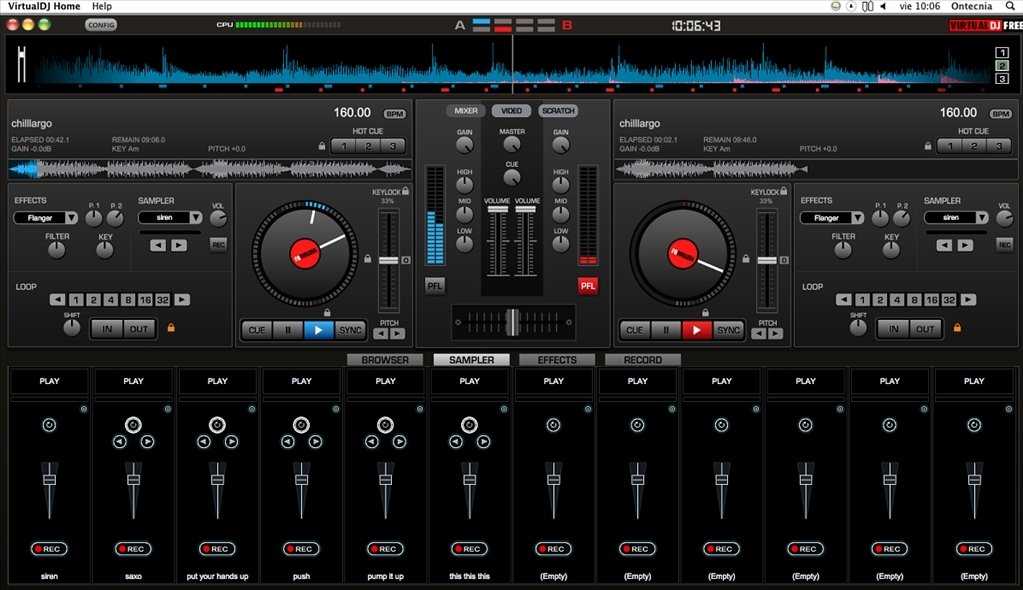Click left deck sampler REC button
Image resolution: width=1023 pixels, height=590 pixels.
[x=219, y=244]
